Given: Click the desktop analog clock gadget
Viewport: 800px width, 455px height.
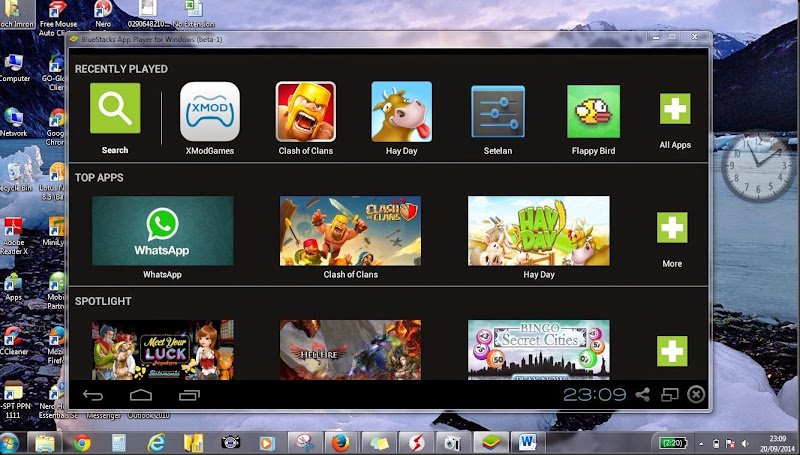Looking at the screenshot, I should point(758,166).
